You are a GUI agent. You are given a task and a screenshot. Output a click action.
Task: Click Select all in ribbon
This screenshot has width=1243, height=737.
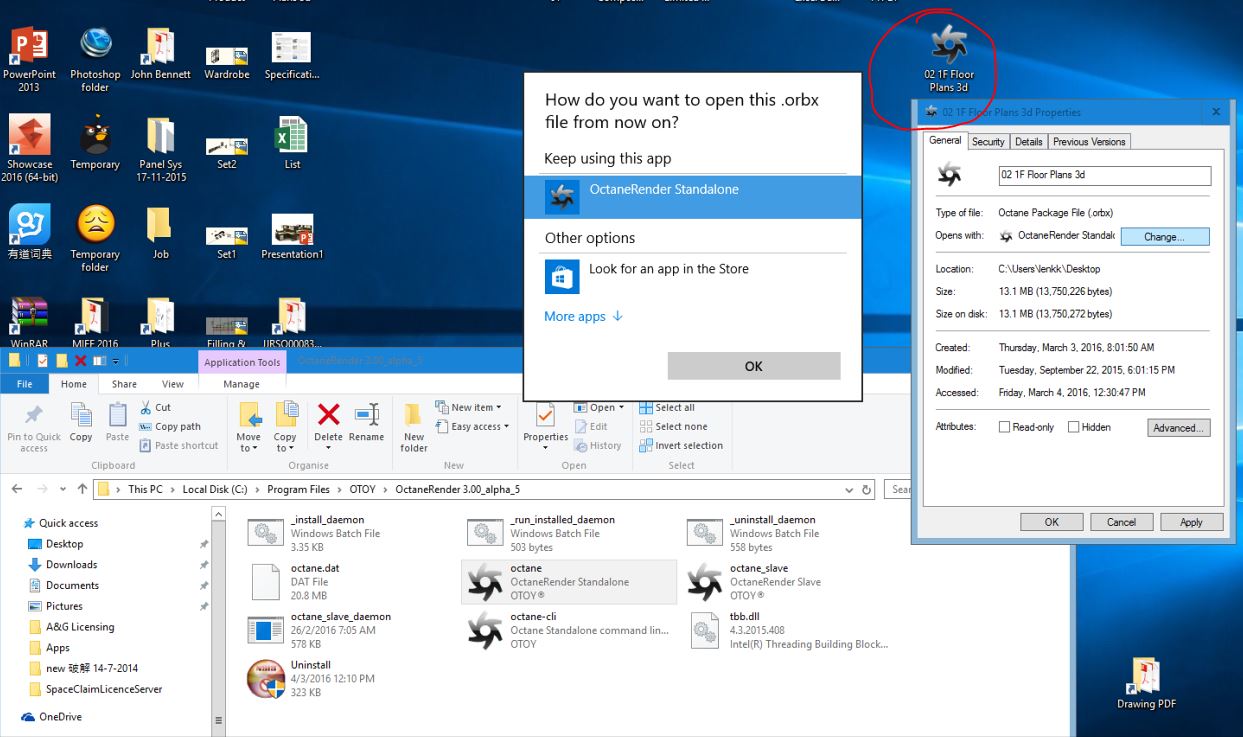(666, 408)
